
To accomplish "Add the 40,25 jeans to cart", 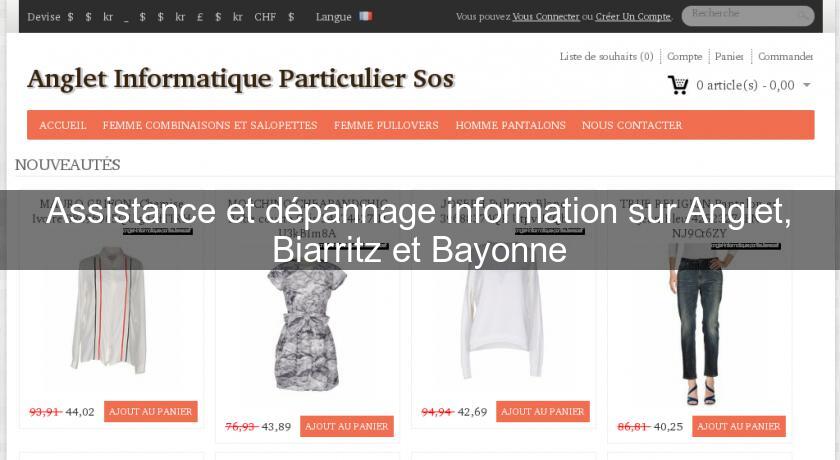I will click(x=739, y=426).
